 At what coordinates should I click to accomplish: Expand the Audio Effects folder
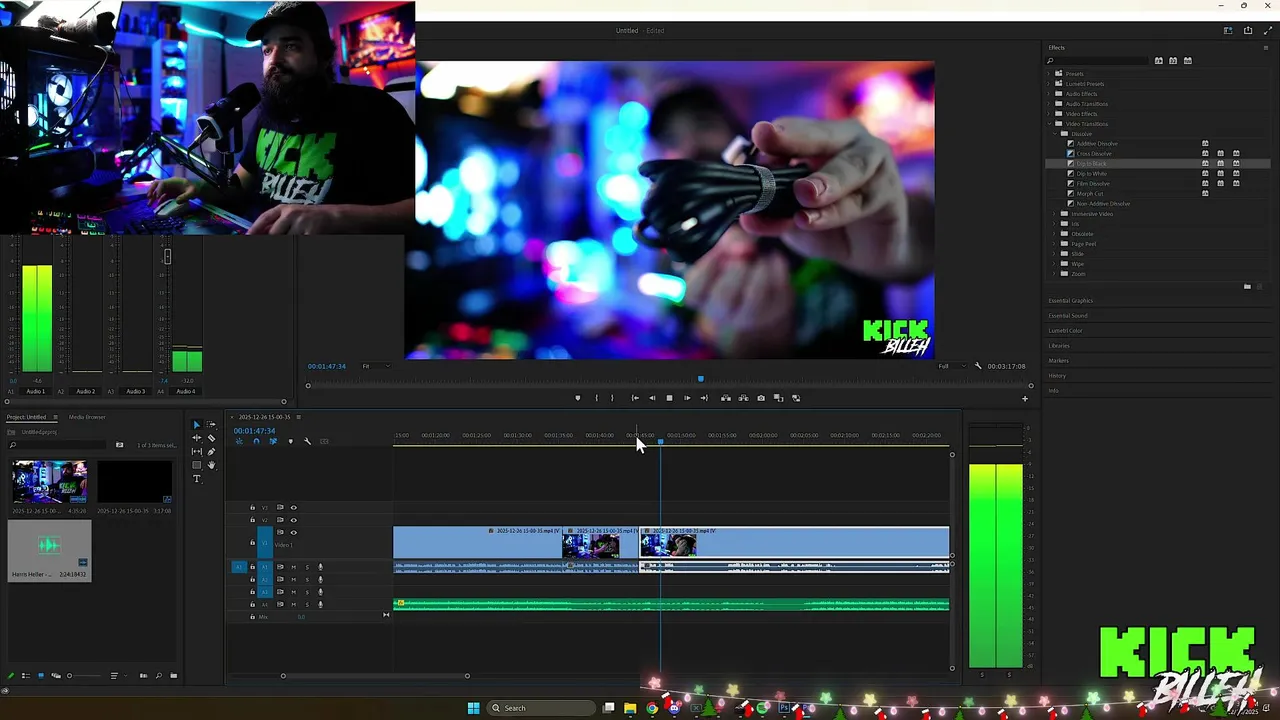[1049, 94]
